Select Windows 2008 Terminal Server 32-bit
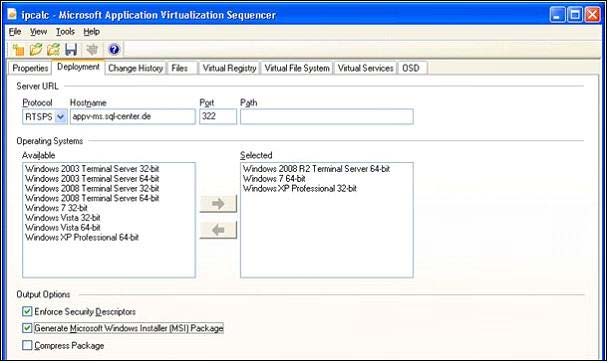609x363 pixels. click(x=92, y=188)
